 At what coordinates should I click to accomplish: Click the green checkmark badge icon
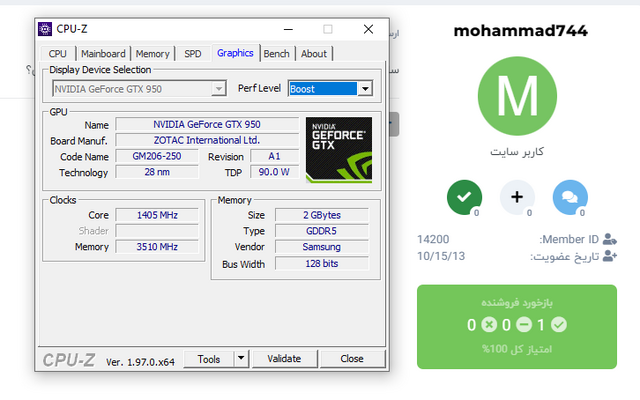(462, 198)
